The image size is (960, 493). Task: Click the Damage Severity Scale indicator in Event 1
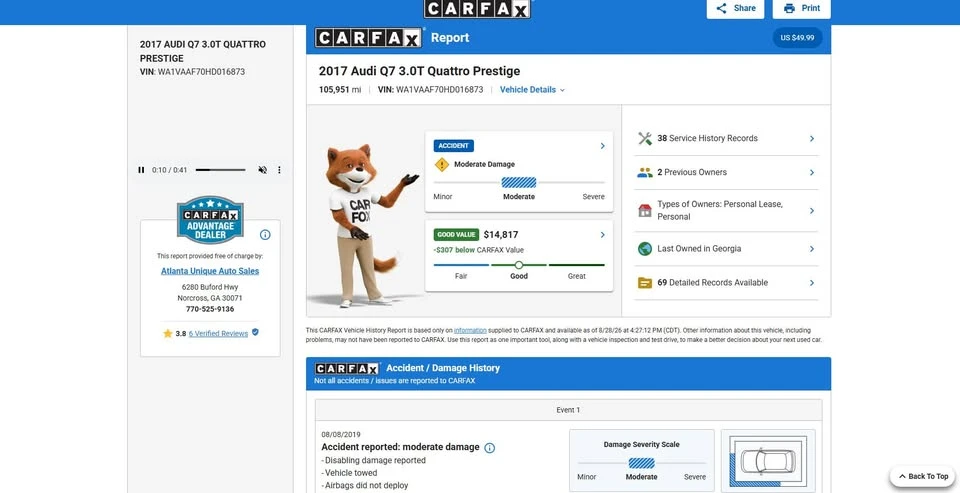(x=641, y=463)
